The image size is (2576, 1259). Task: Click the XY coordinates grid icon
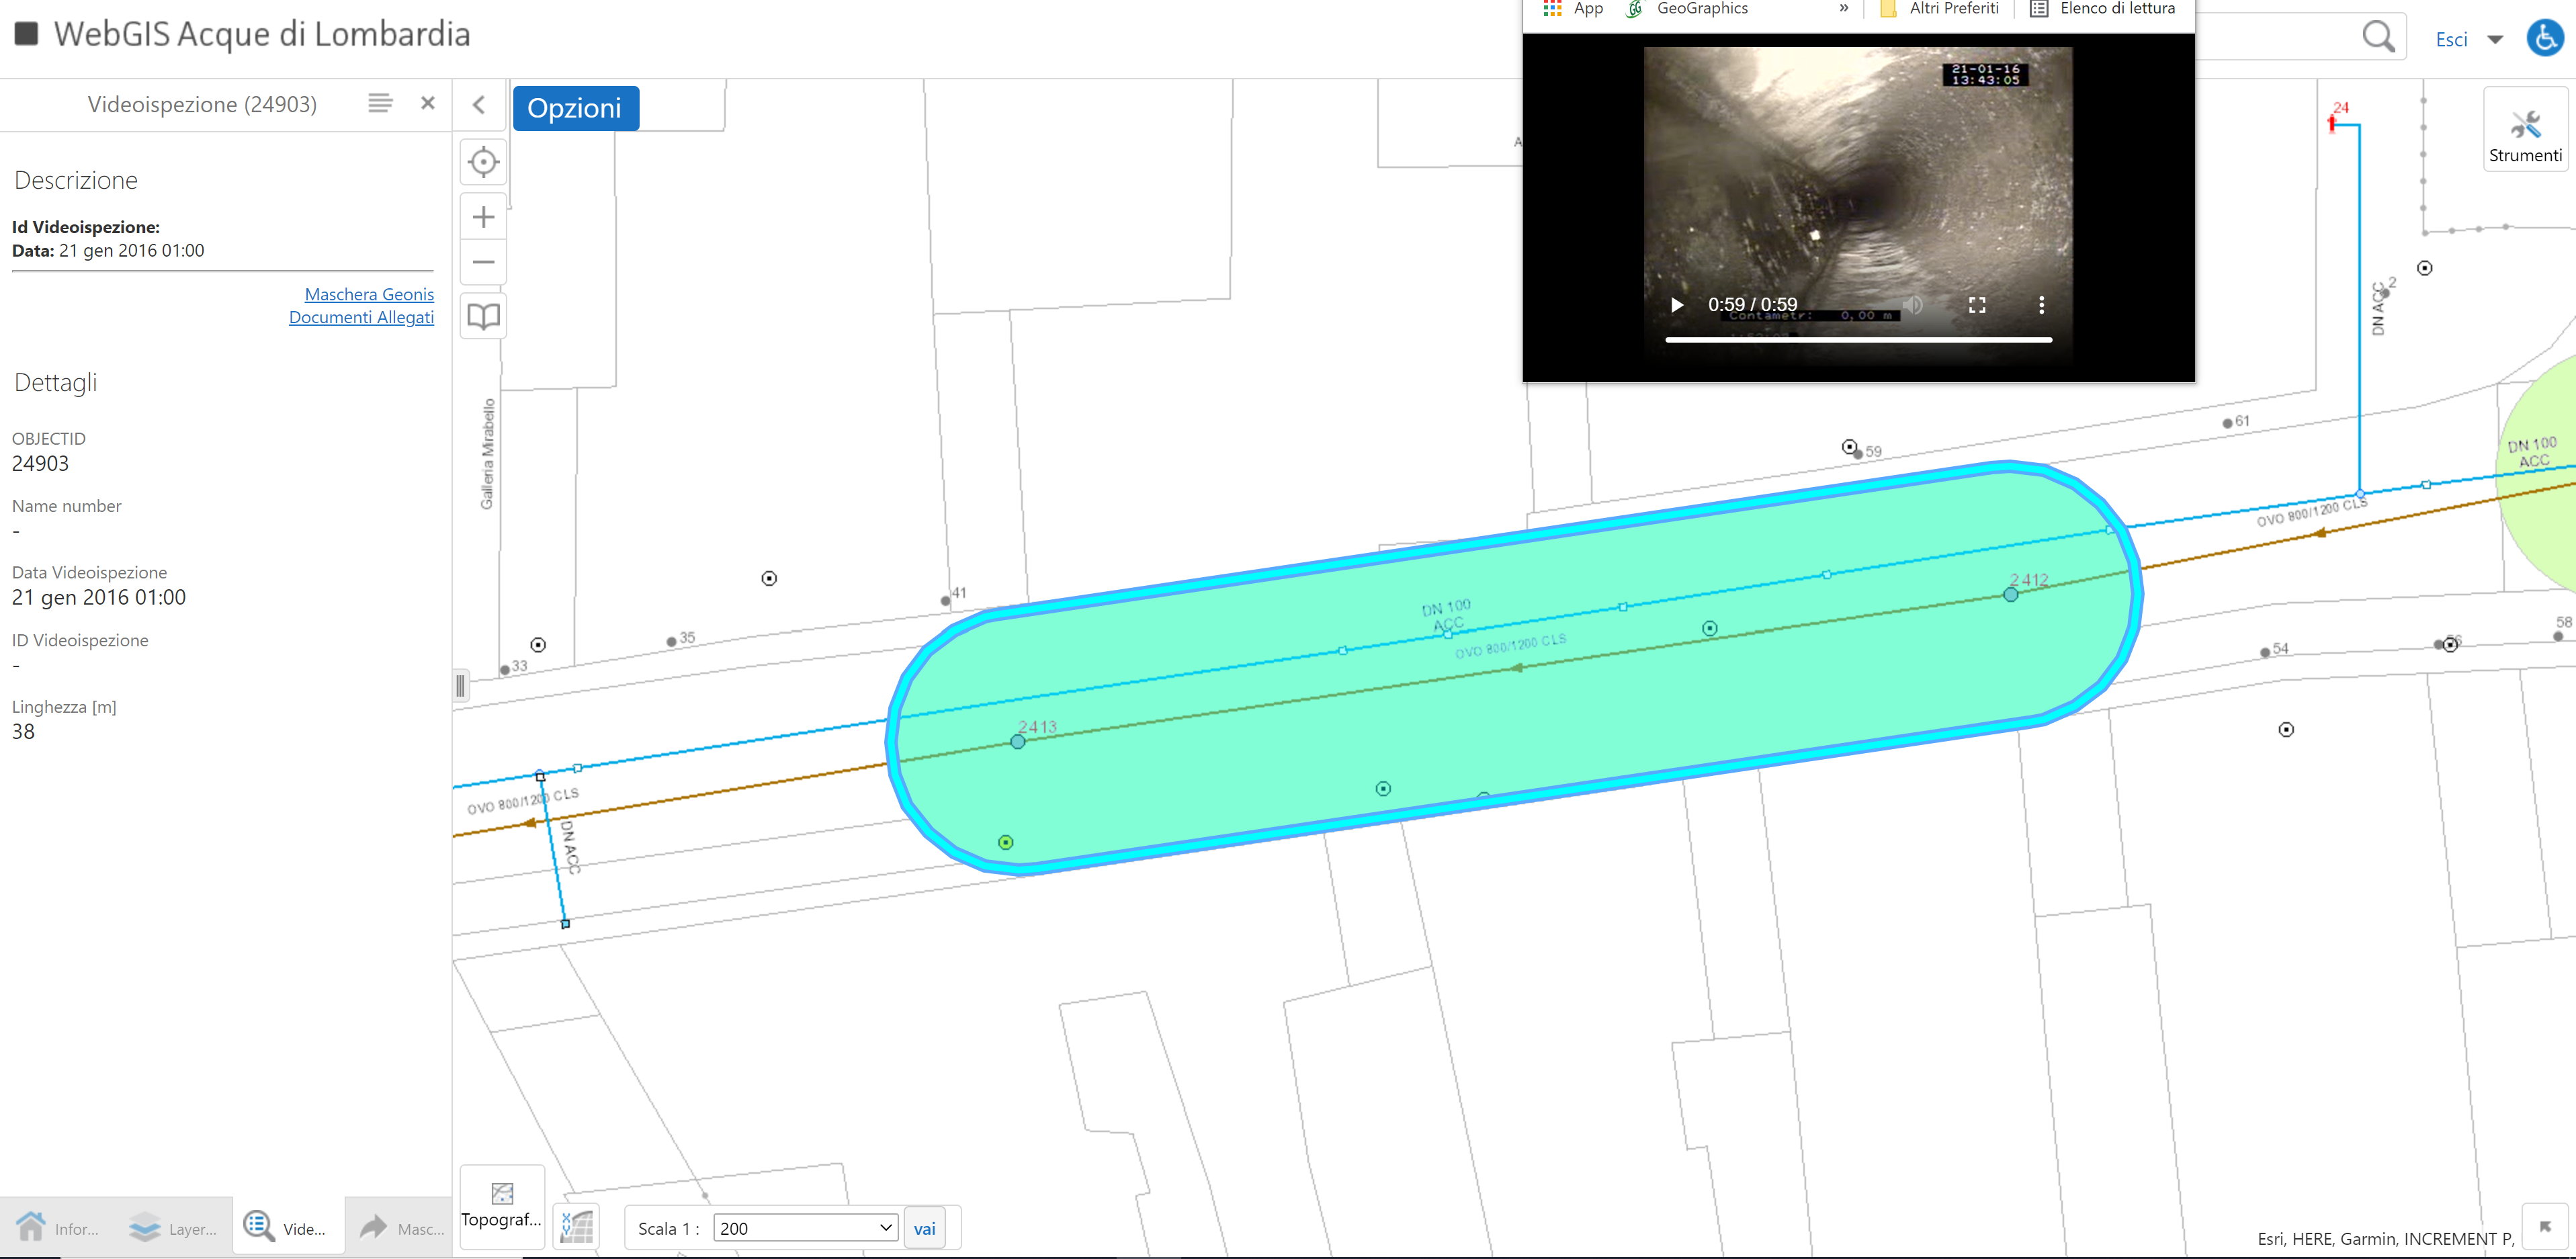tap(577, 1226)
